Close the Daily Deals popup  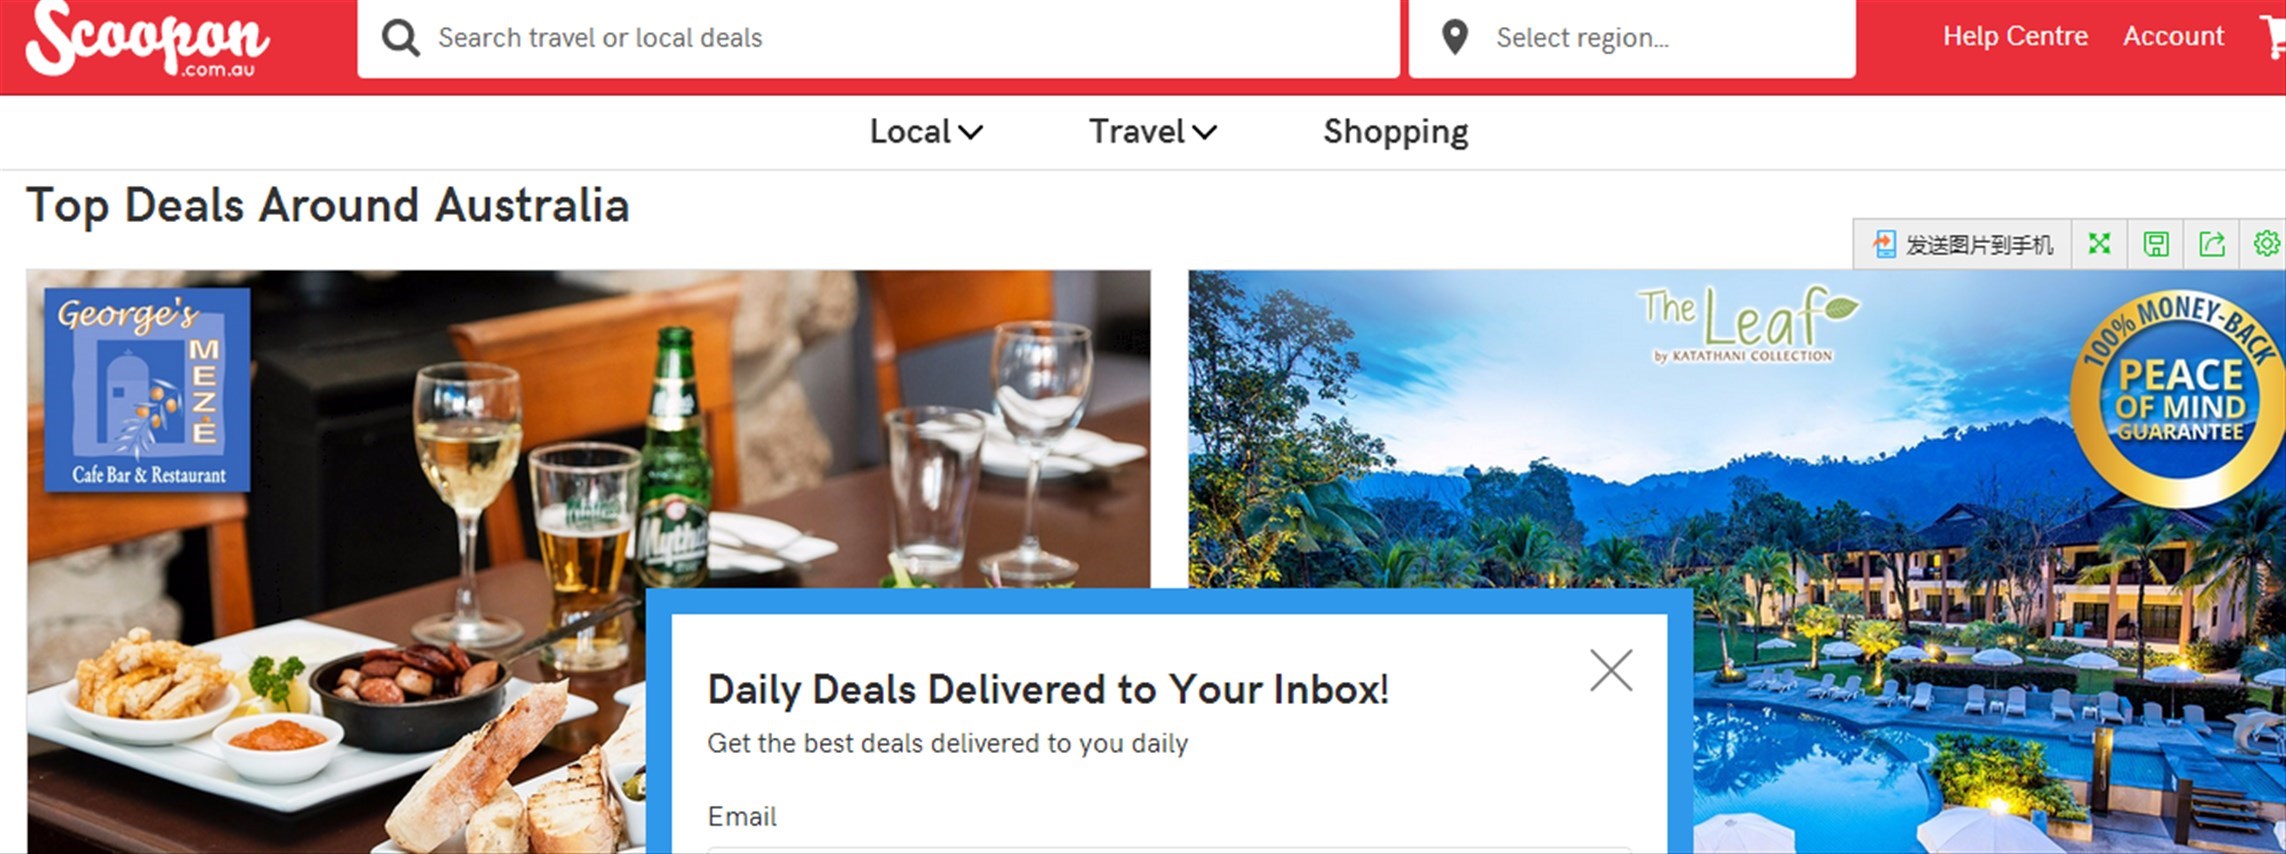tap(1611, 670)
